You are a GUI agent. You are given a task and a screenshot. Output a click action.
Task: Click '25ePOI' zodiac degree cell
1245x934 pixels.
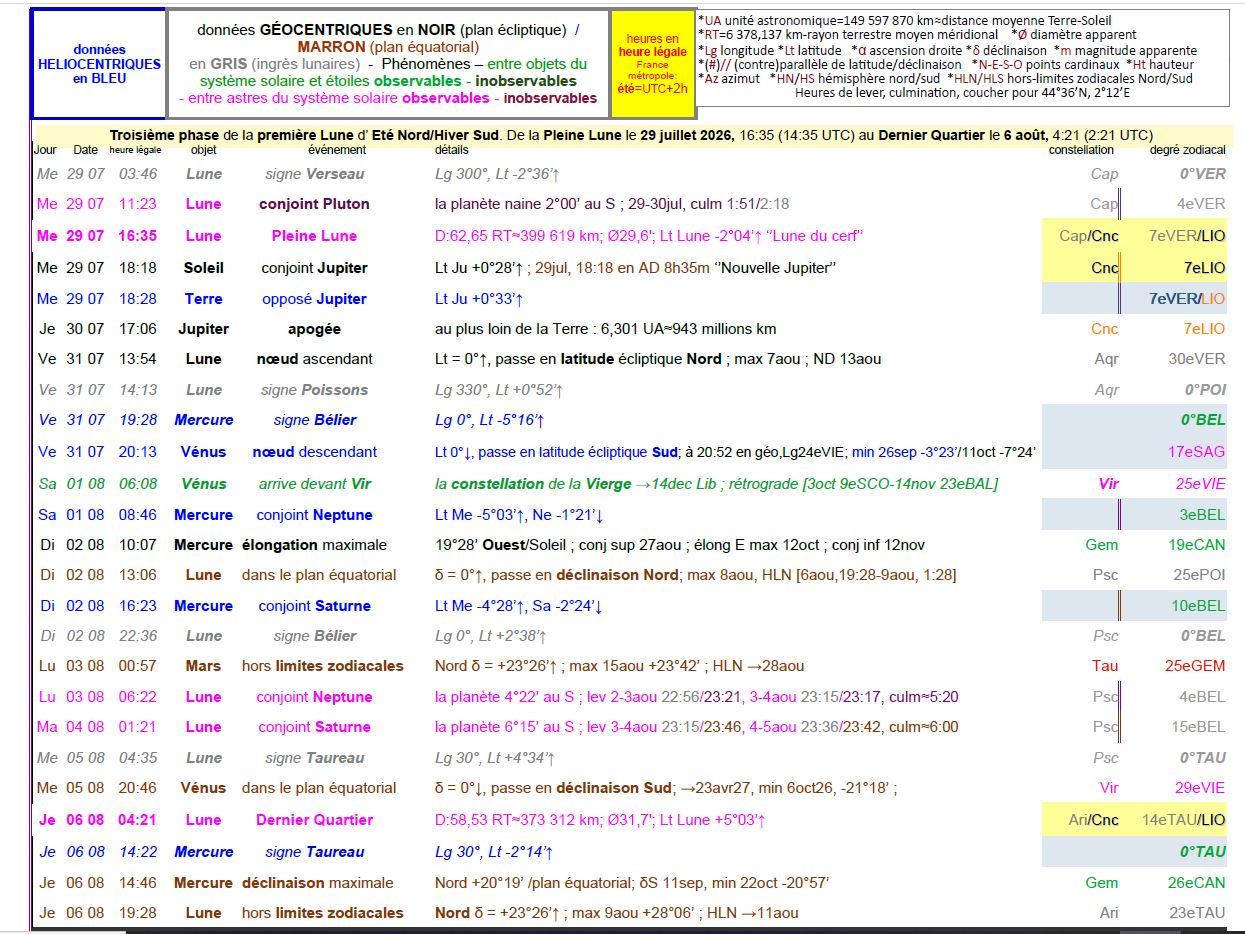click(x=1199, y=575)
